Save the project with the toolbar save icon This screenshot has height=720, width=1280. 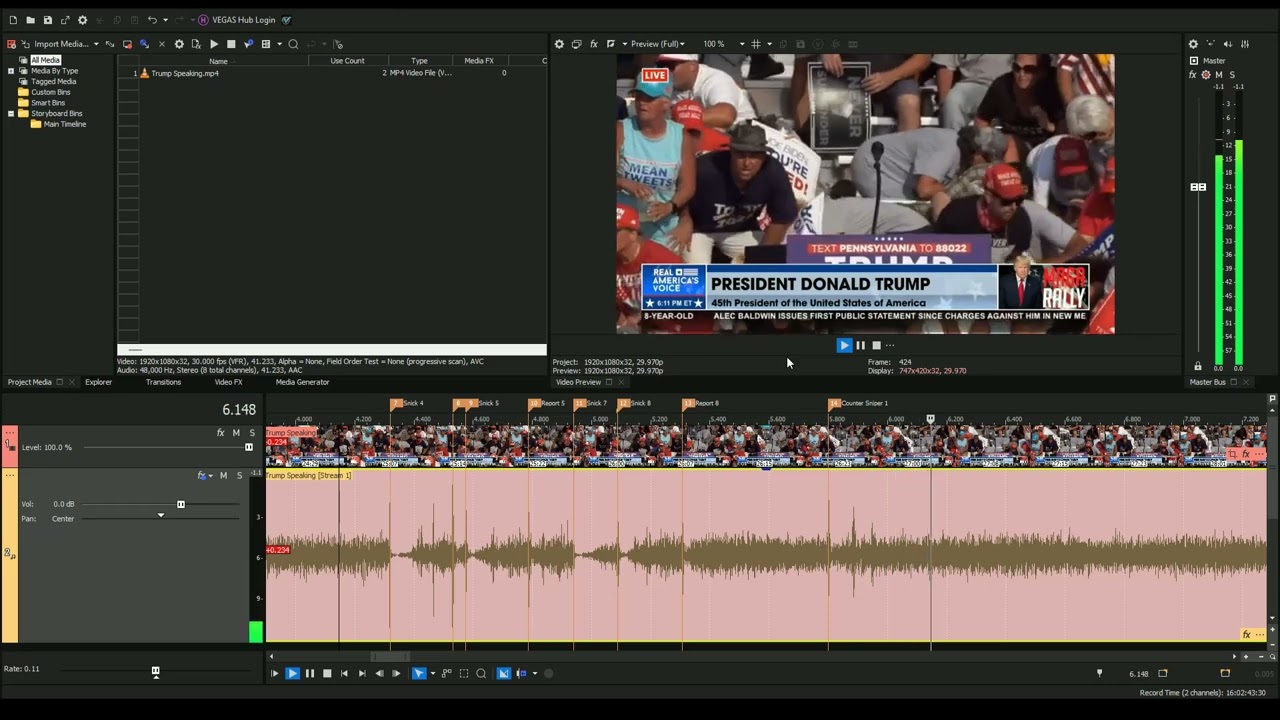point(47,20)
